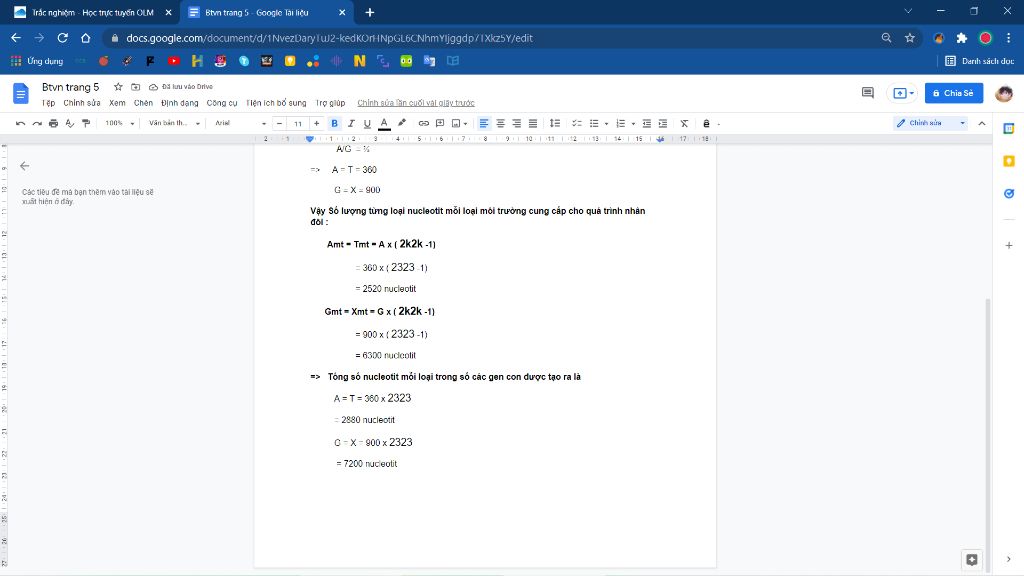
Task: Open numbered list options arrow
Action: [x=633, y=123]
